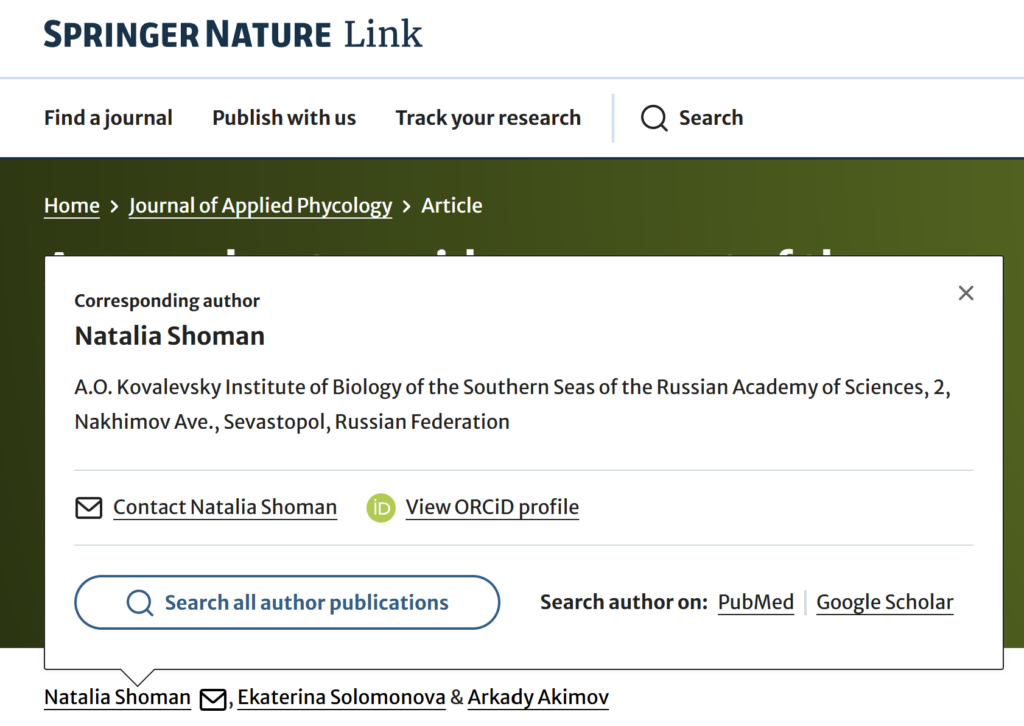Open Journal of Applied Phycology breadcrumb
The image size is (1024, 726).
click(261, 206)
